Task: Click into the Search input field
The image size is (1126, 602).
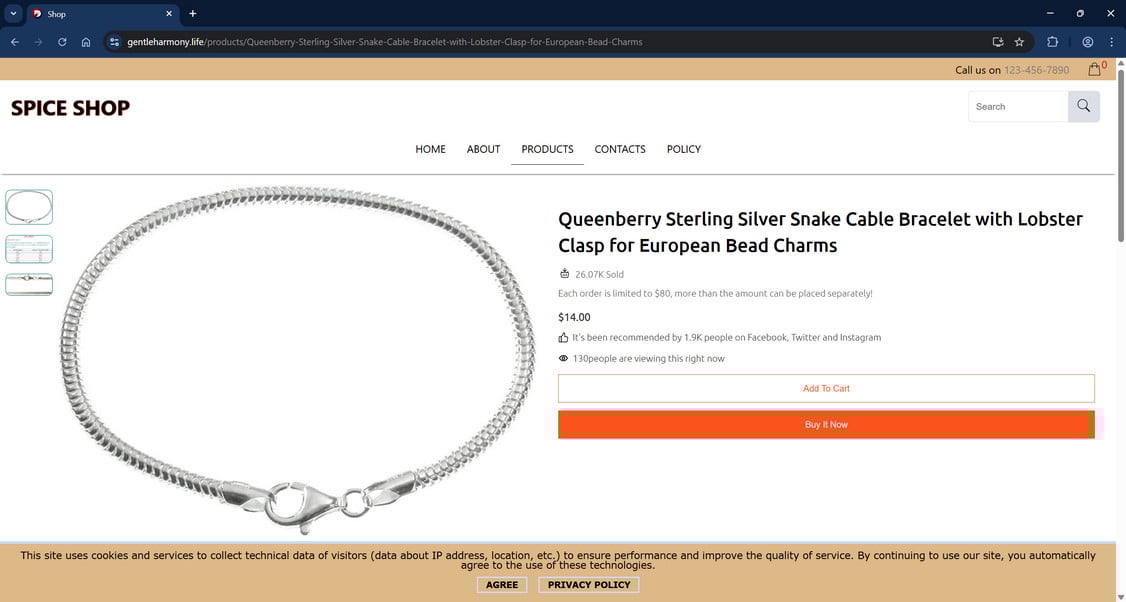Action: tap(1018, 106)
